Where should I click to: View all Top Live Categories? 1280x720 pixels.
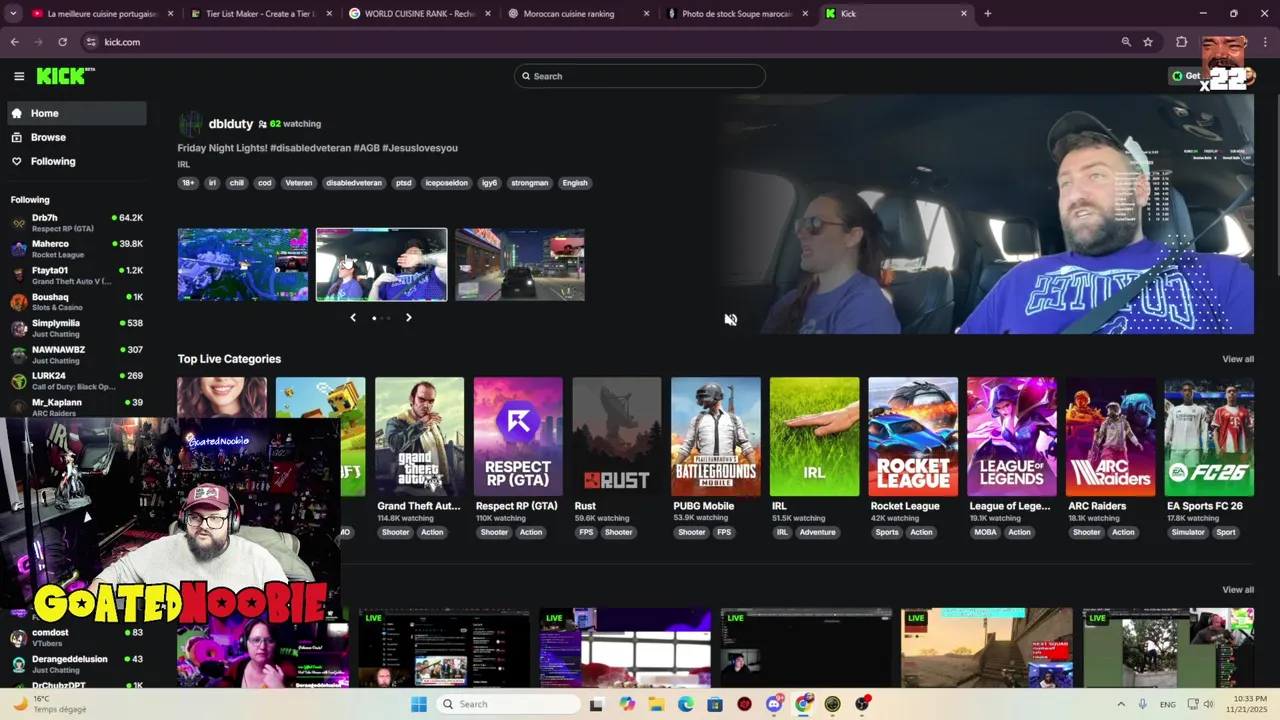(x=1238, y=359)
